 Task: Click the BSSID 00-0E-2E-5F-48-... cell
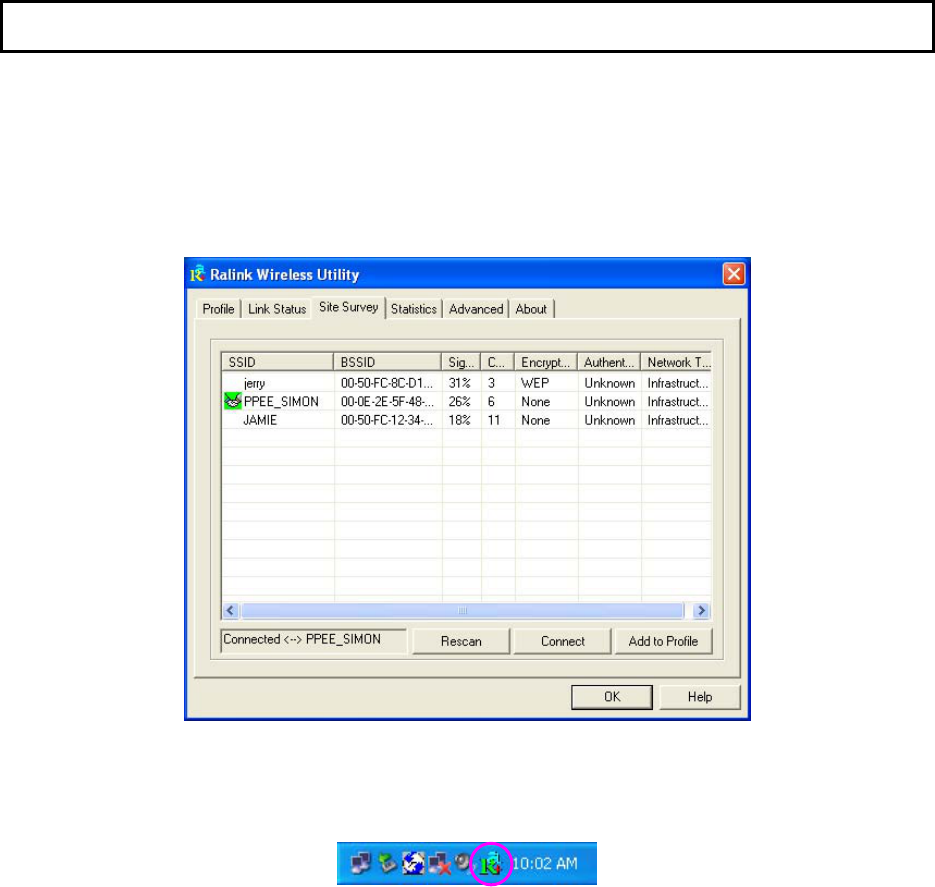387,401
